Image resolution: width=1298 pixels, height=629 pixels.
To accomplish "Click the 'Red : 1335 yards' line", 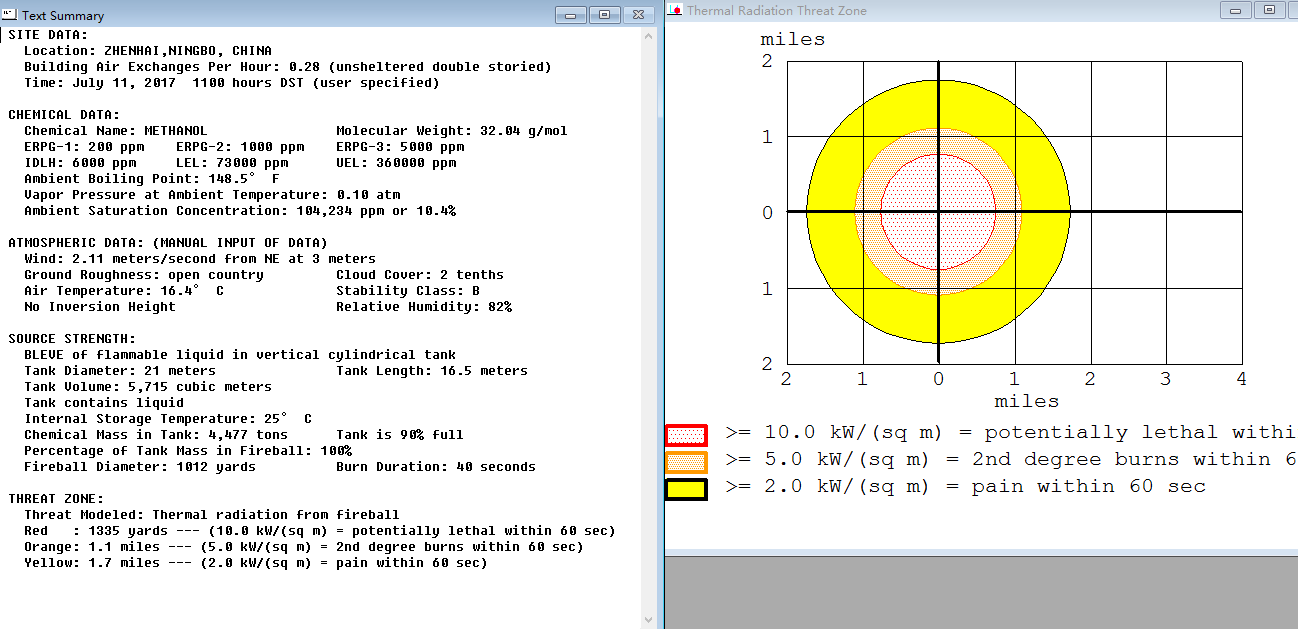I will [319, 531].
